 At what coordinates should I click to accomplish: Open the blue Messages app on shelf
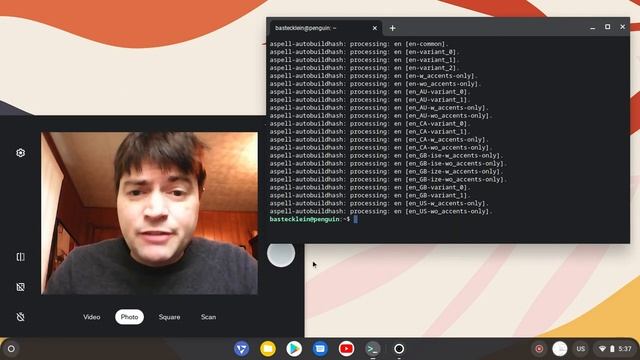[320, 349]
